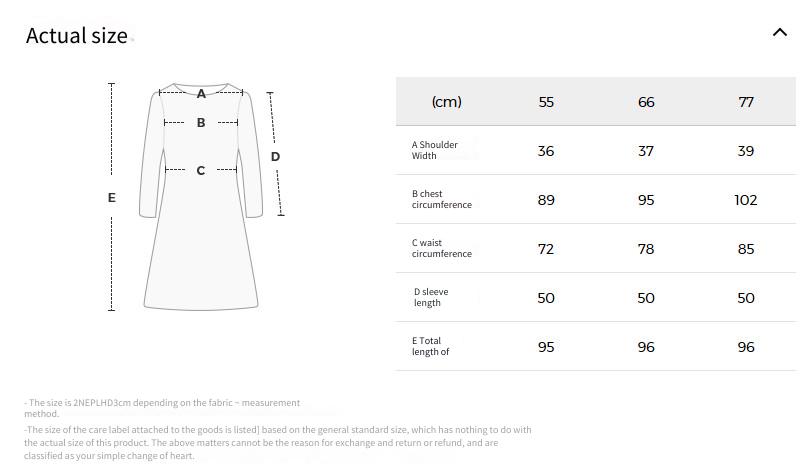Screen dimensions: 806x470
Task: Click the letter D sleeve marker
Action: (276, 156)
